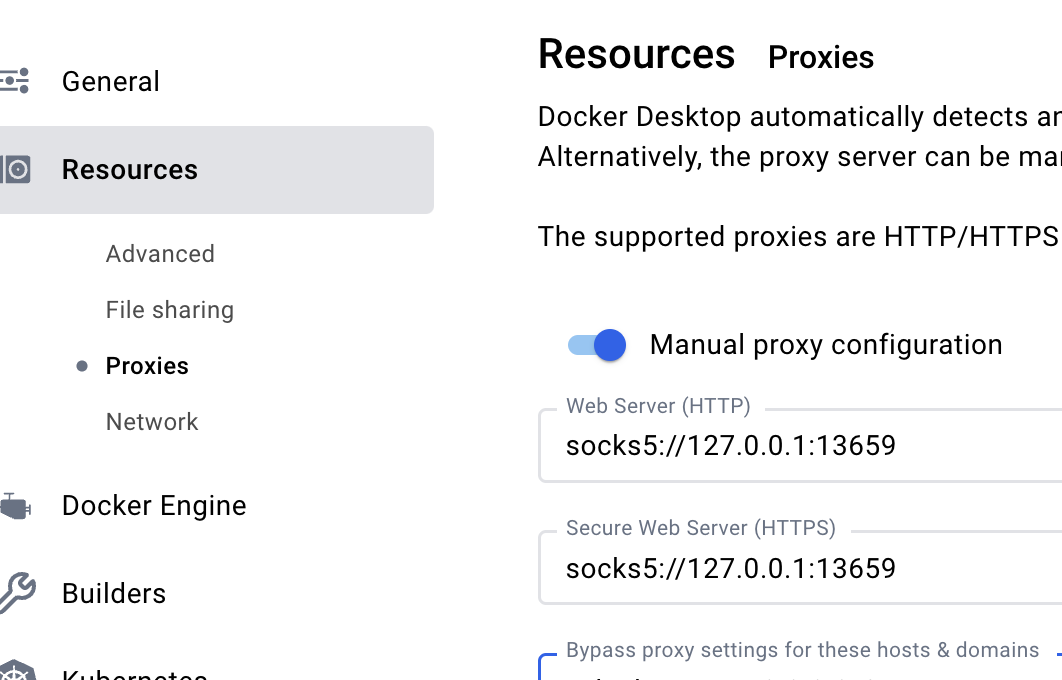1062x680 pixels.
Task: Open the Builders settings section
Action: 114,593
